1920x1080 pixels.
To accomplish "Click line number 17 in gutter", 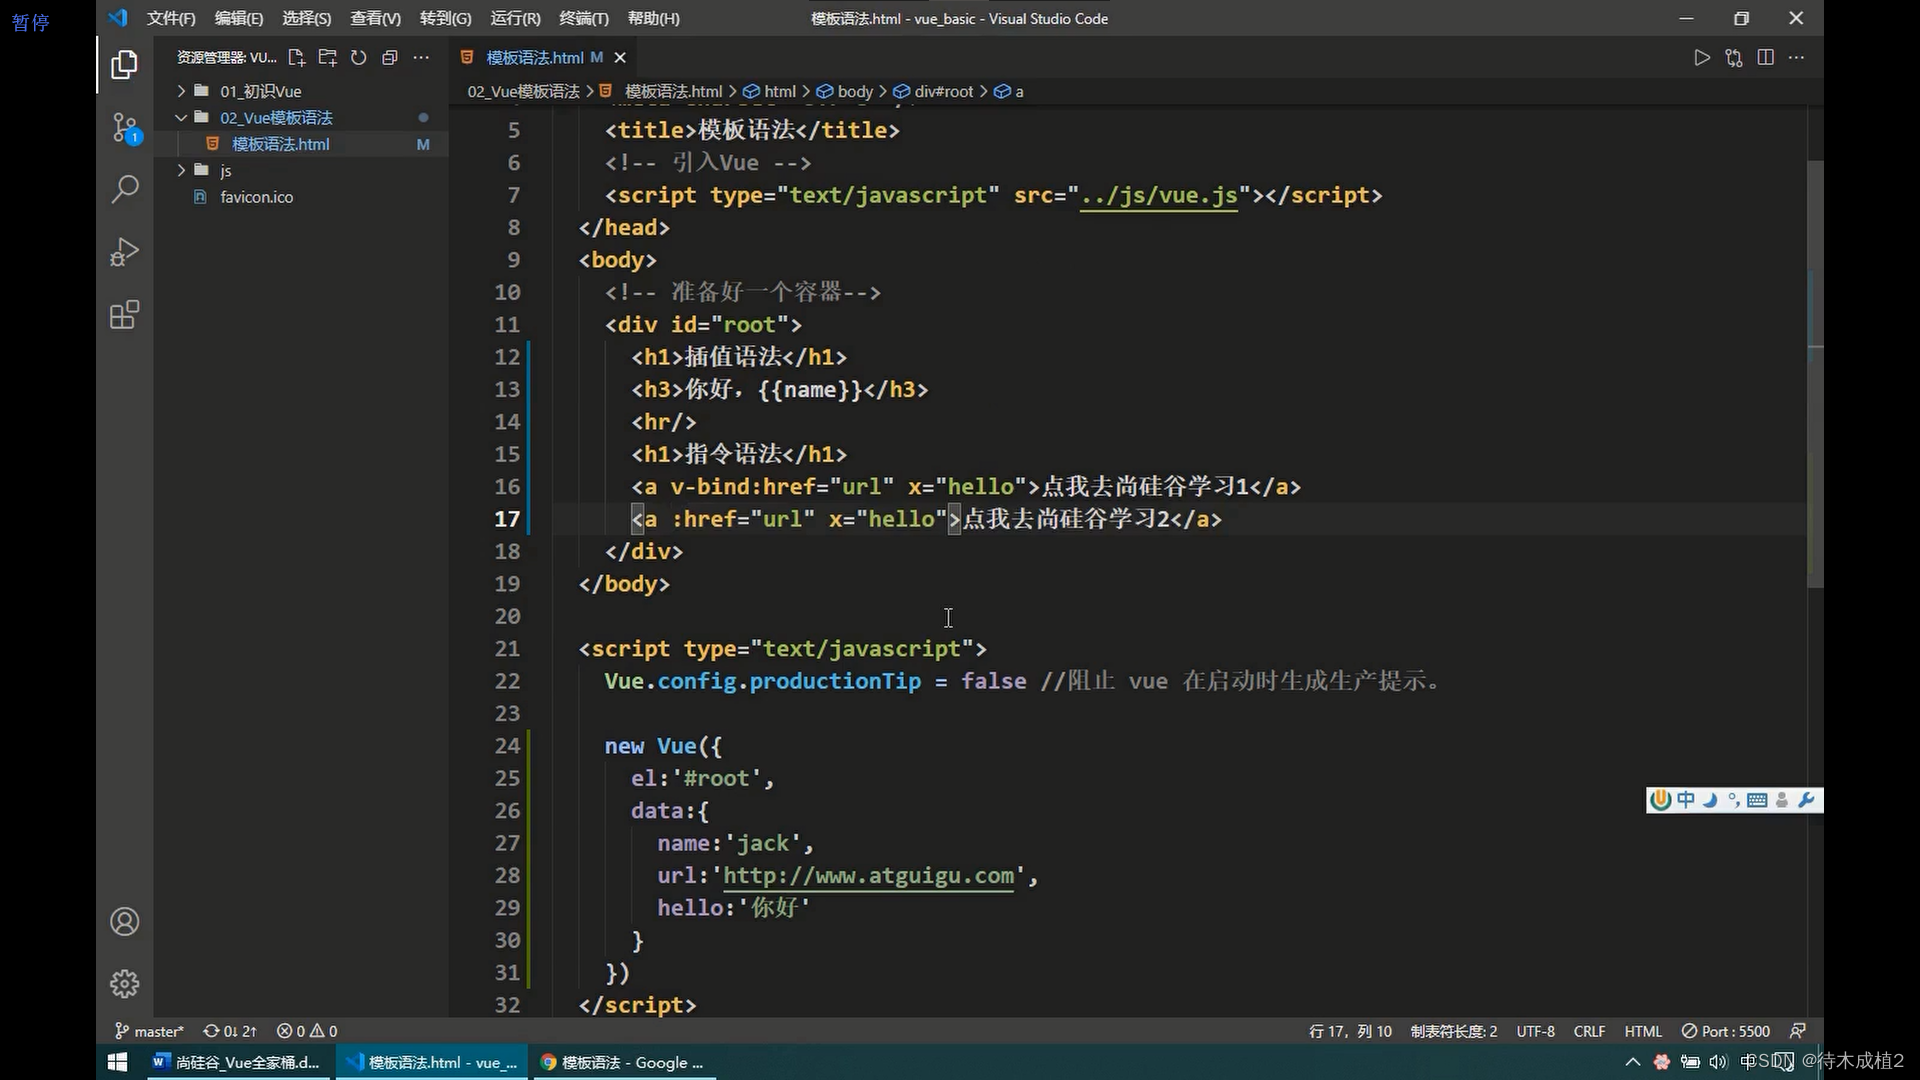I will [507, 519].
